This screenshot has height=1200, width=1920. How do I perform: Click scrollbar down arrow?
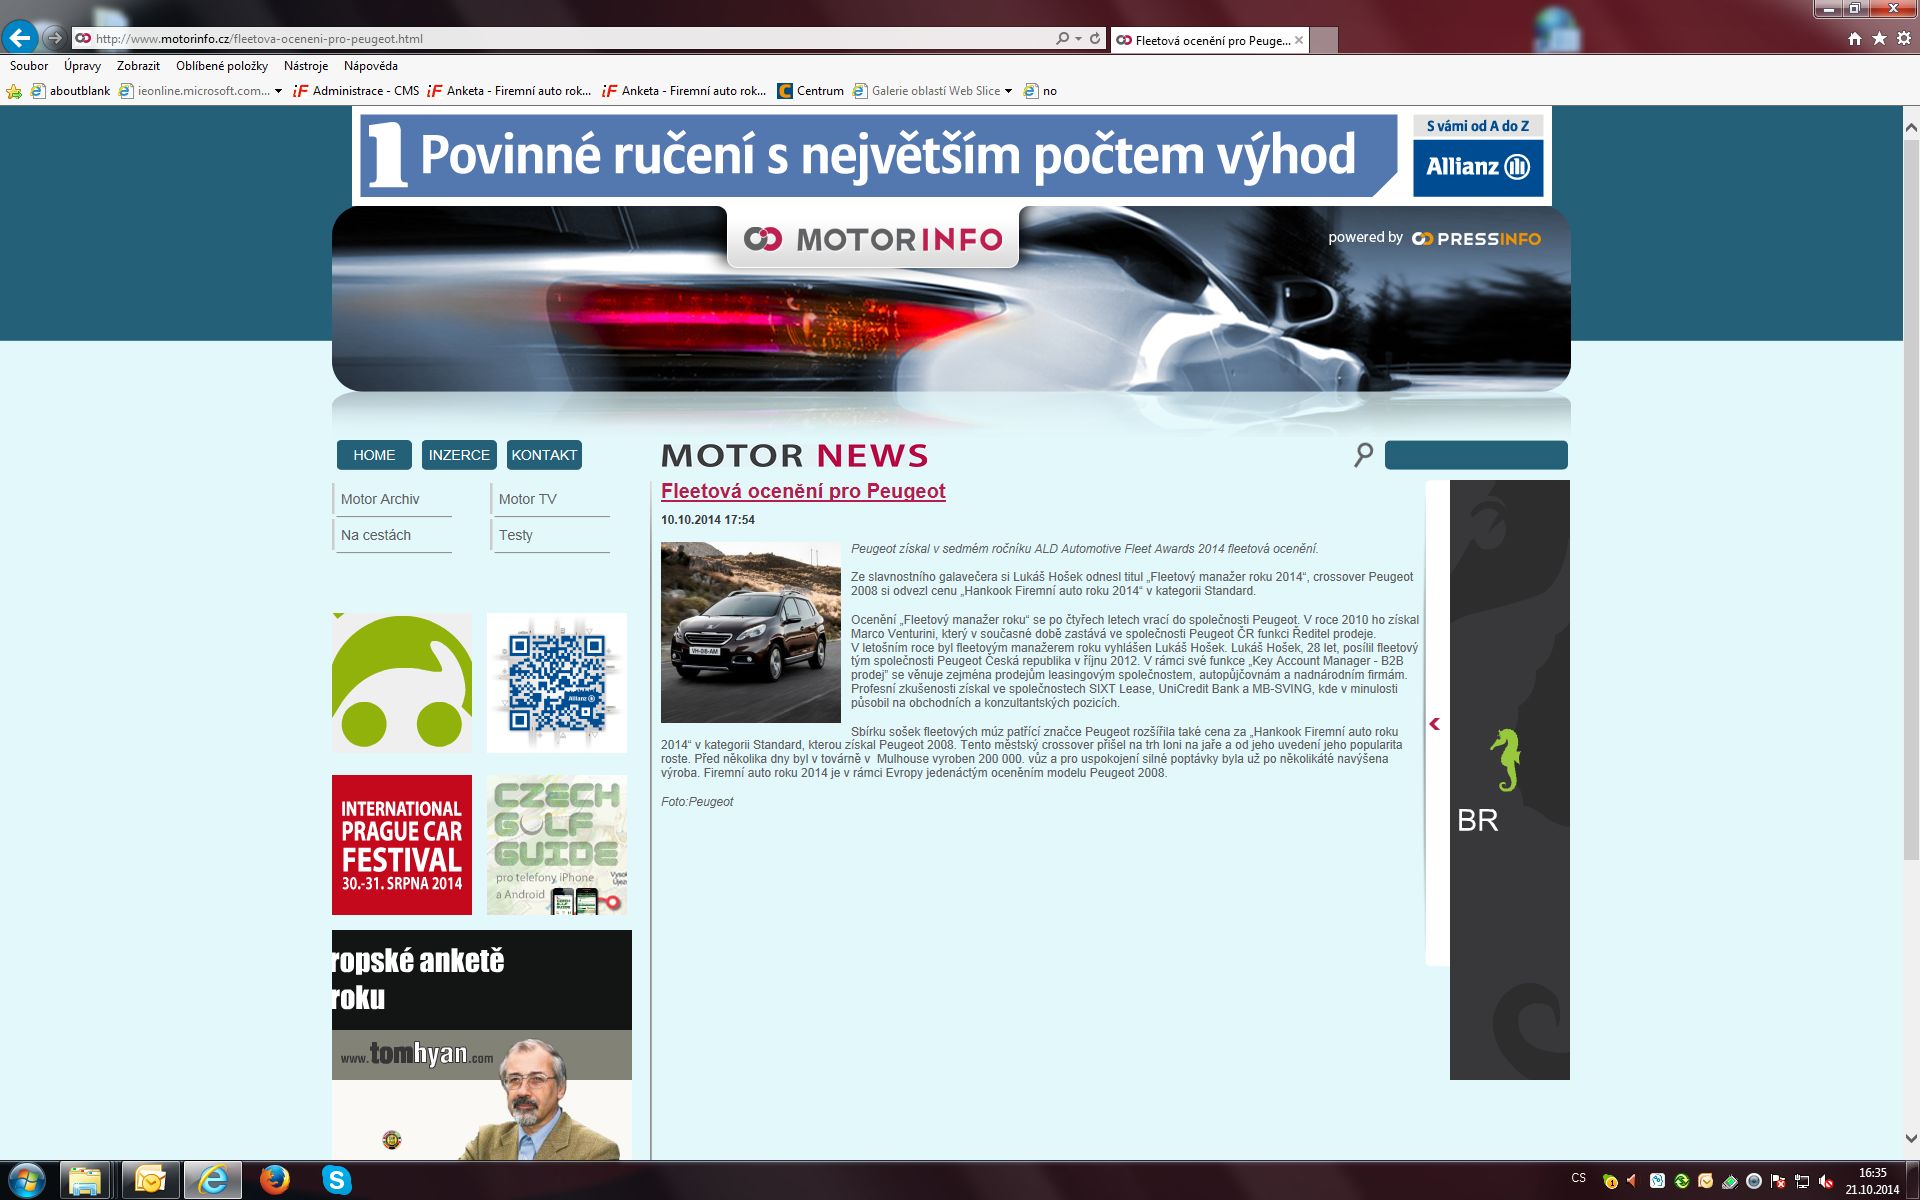pyautogui.click(x=1911, y=1138)
